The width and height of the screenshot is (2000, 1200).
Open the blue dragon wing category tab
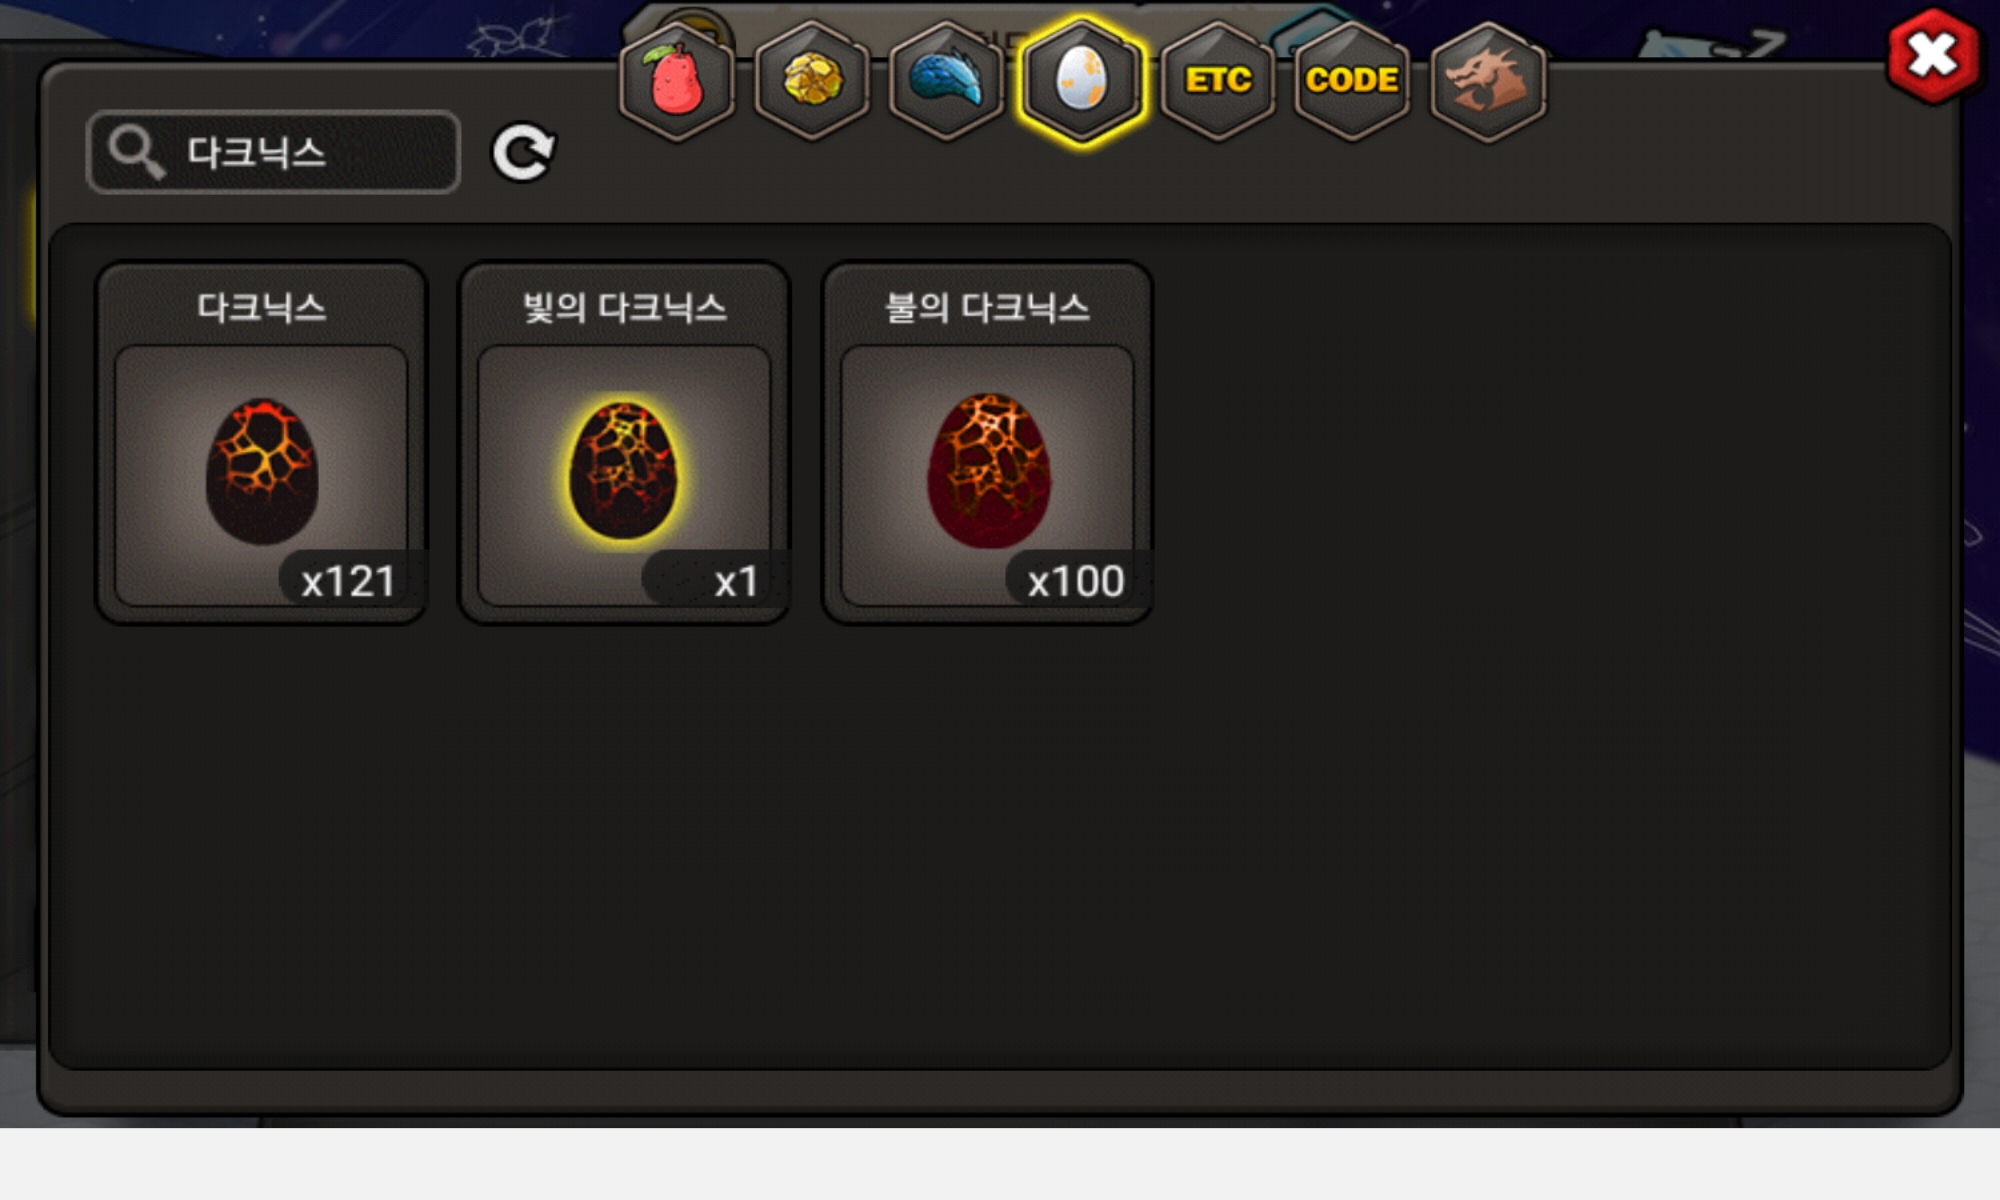pos(947,81)
